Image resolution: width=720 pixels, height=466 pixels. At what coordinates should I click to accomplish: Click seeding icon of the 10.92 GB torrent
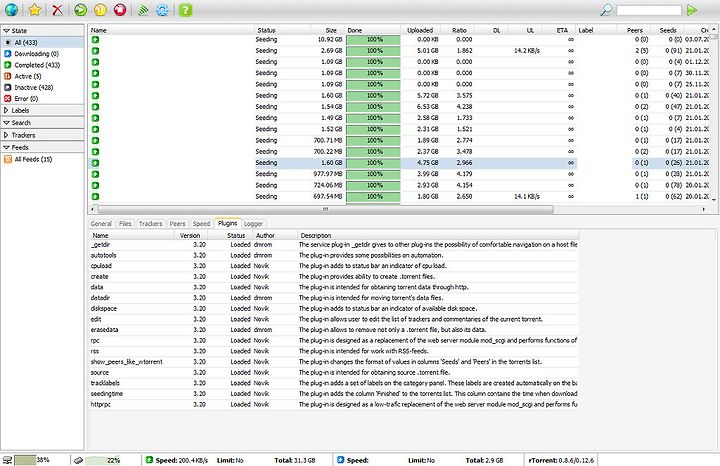coord(96,39)
